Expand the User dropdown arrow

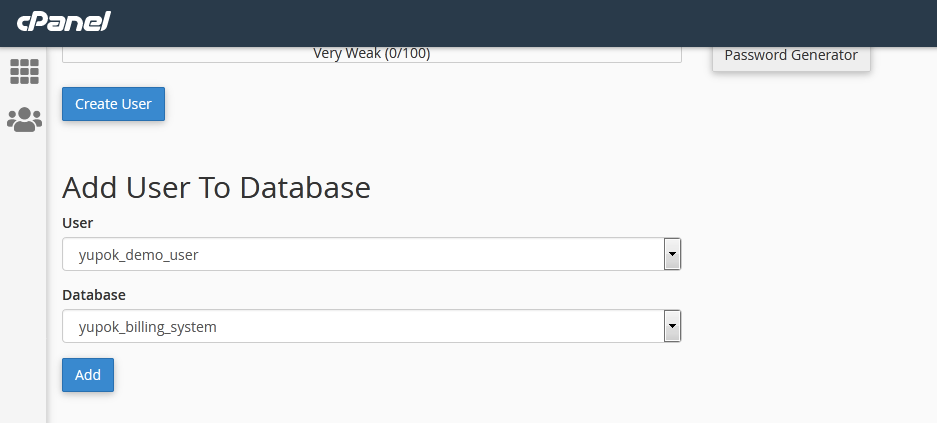point(672,255)
